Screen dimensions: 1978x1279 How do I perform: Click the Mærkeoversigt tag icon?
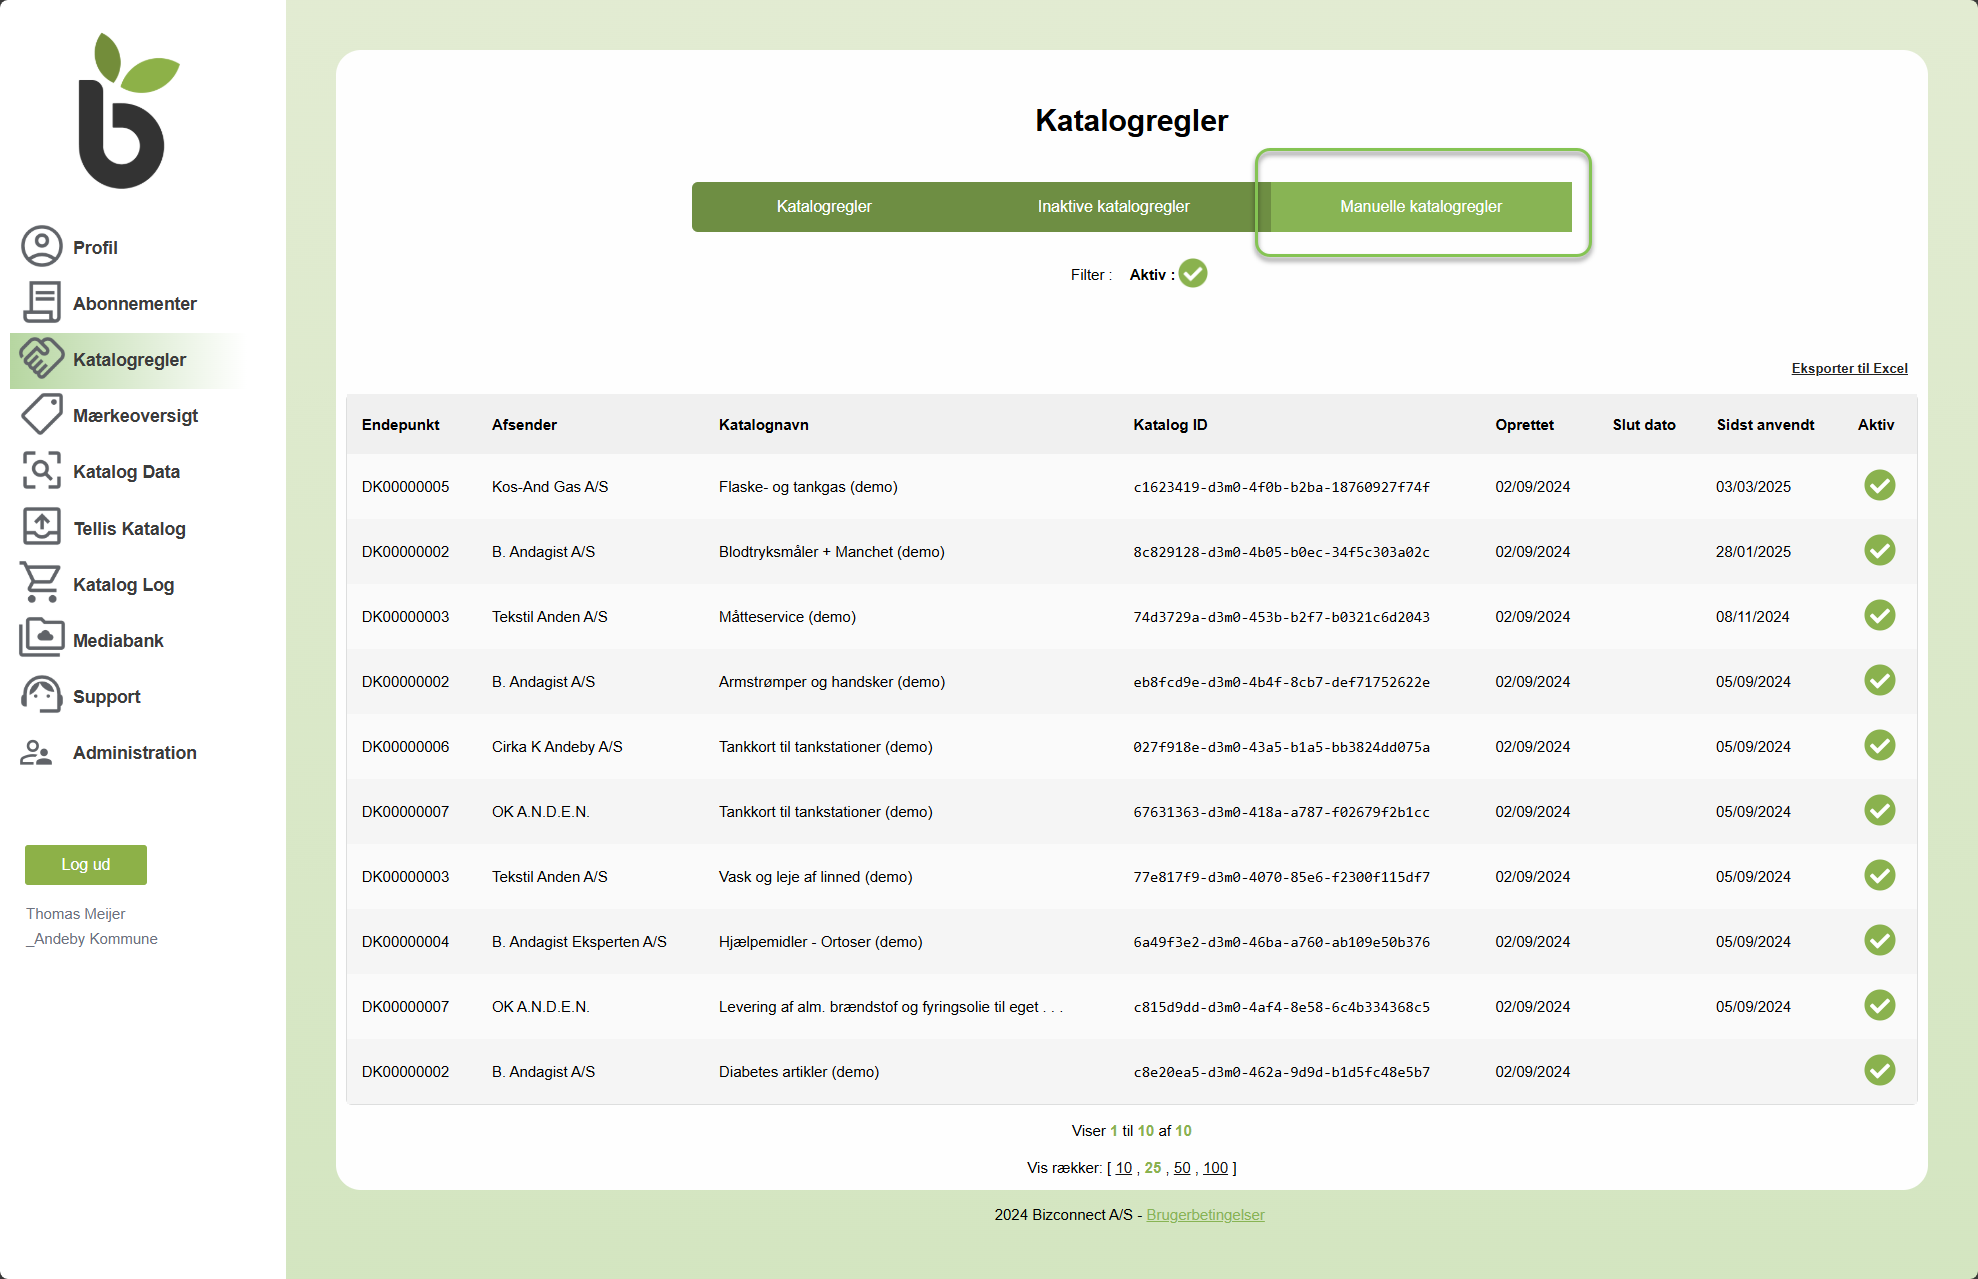(x=42, y=414)
